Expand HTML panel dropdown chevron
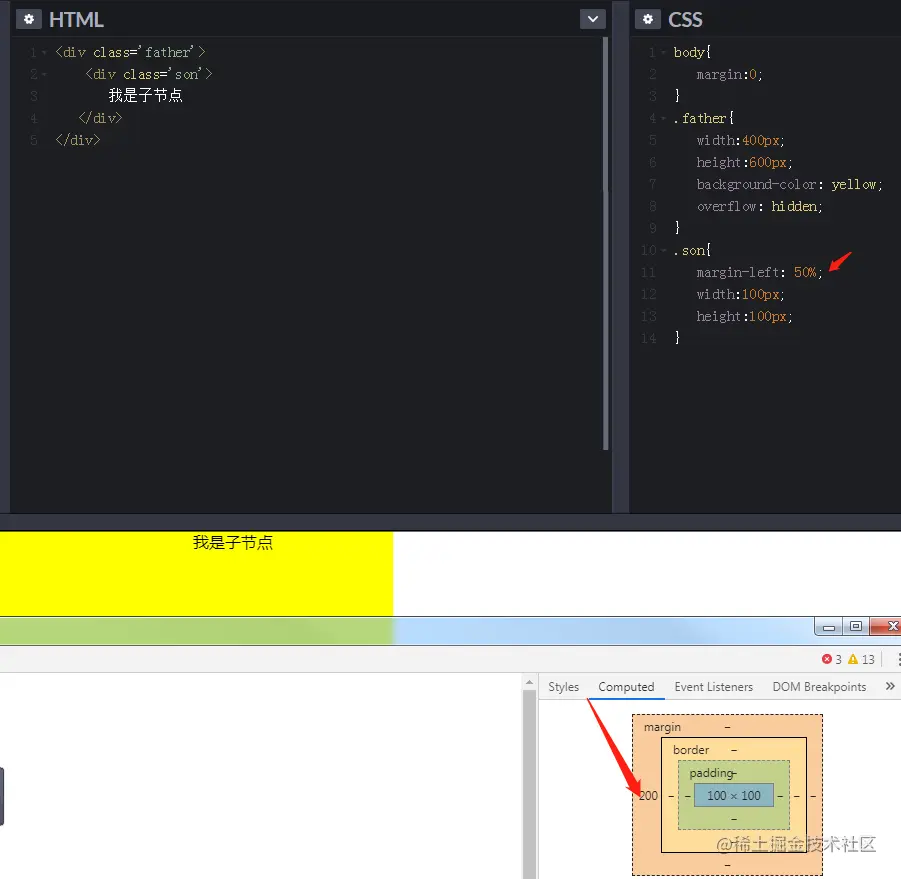The width and height of the screenshot is (901, 879). click(592, 20)
